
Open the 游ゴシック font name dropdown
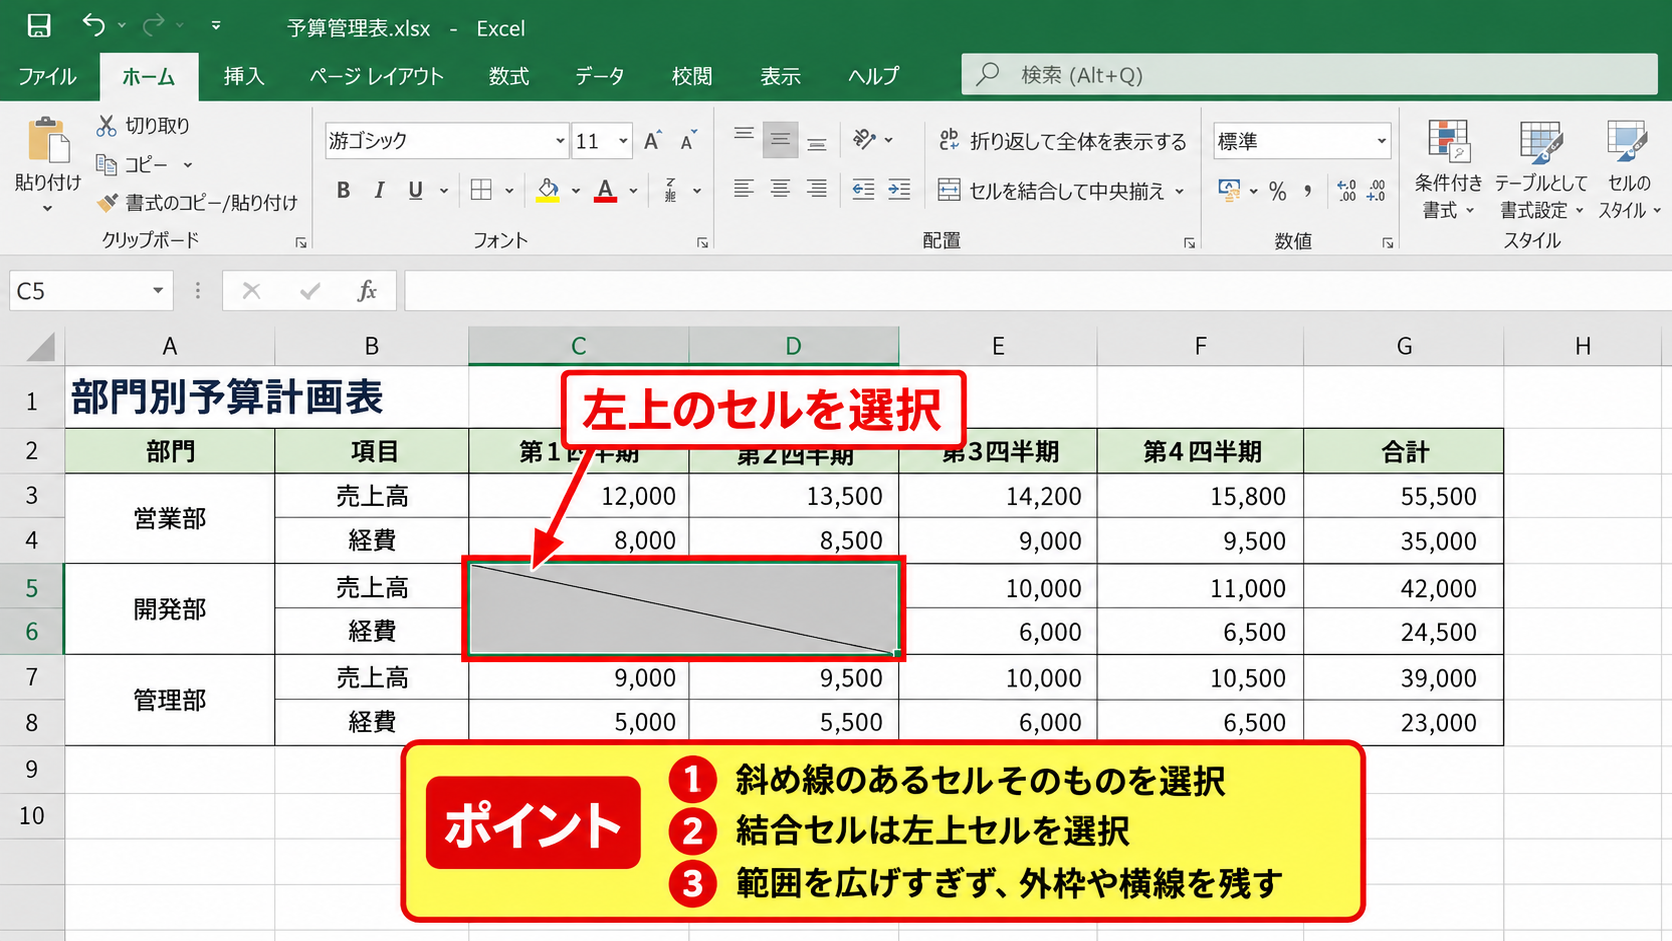559,141
